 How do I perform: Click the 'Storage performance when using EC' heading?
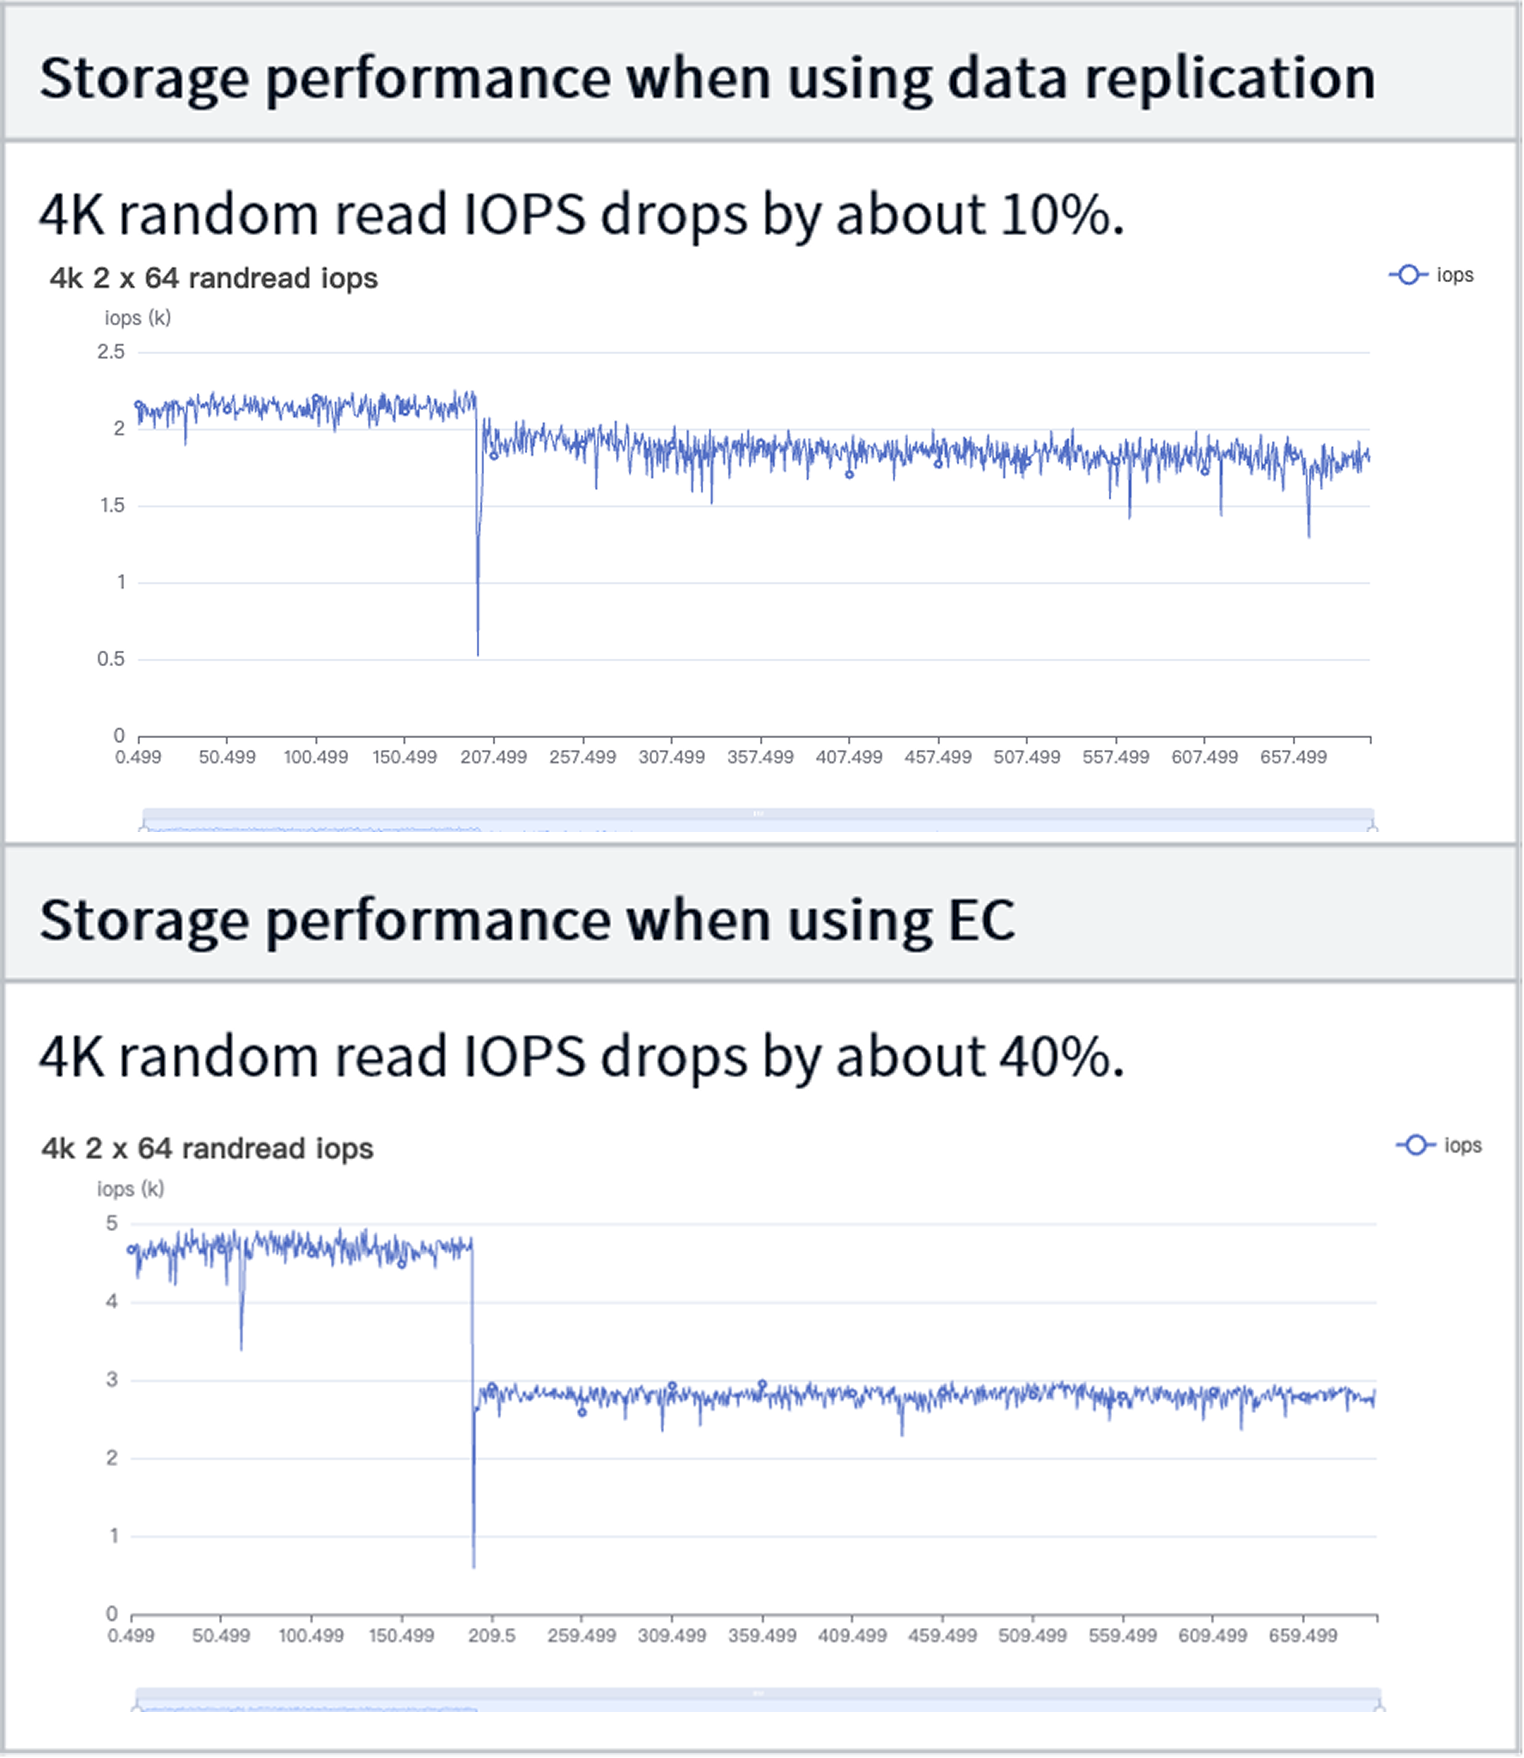[x=527, y=920]
